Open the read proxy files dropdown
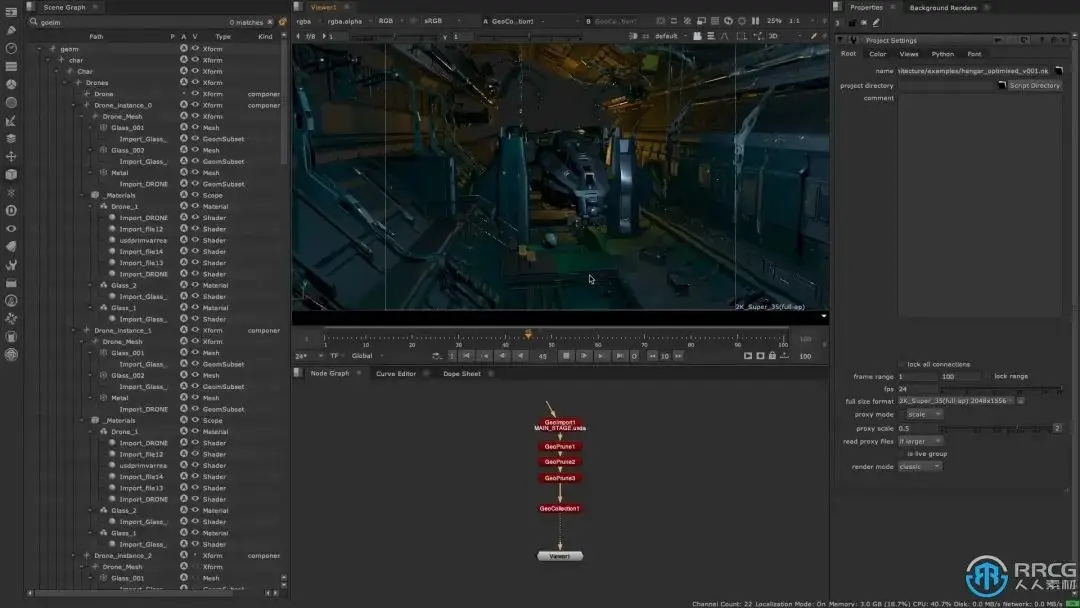Image resolution: width=1080 pixels, height=608 pixels. point(920,441)
